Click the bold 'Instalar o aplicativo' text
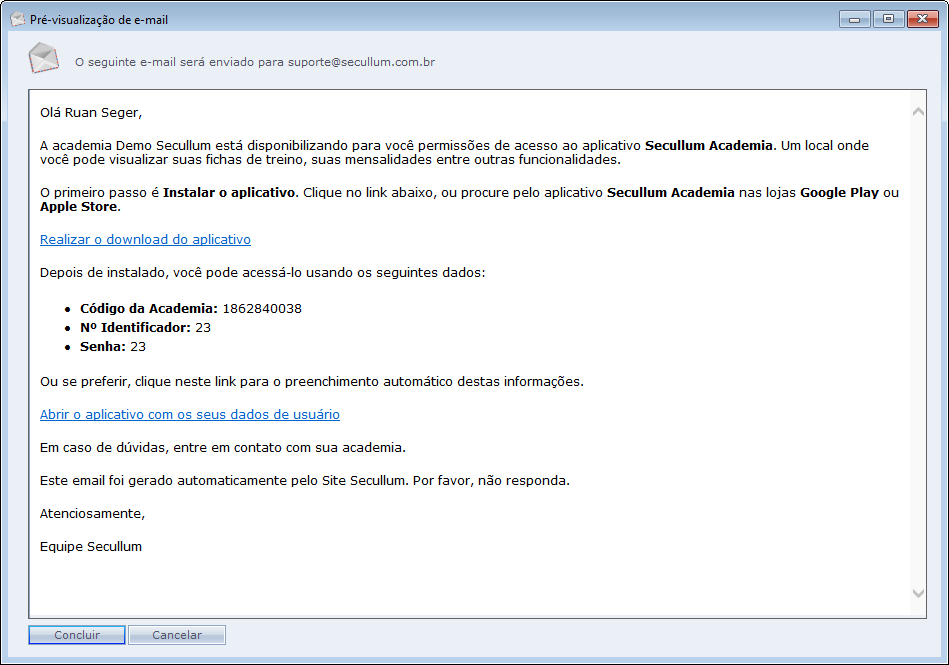 coord(230,192)
